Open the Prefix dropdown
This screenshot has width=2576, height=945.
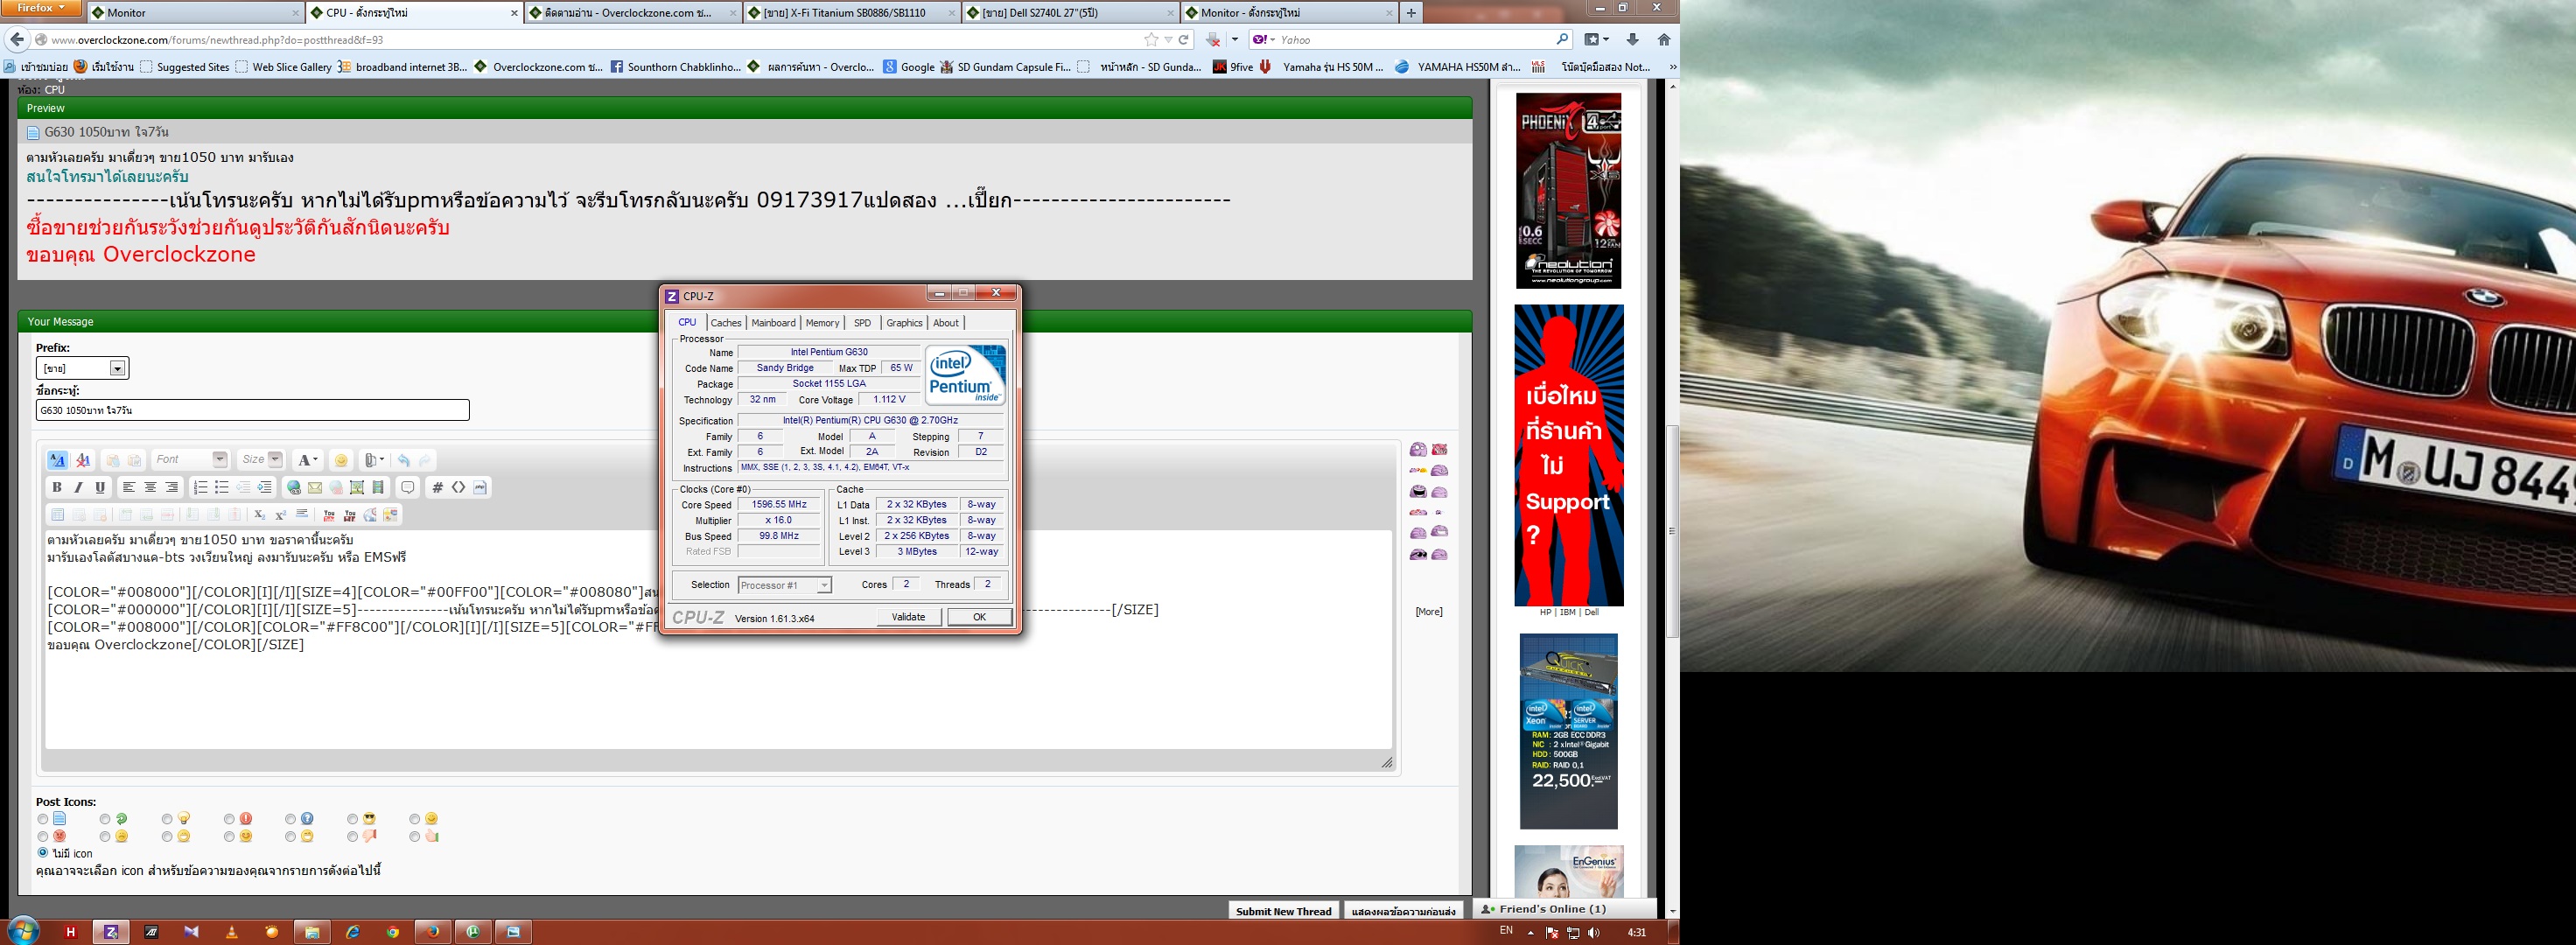pos(117,369)
